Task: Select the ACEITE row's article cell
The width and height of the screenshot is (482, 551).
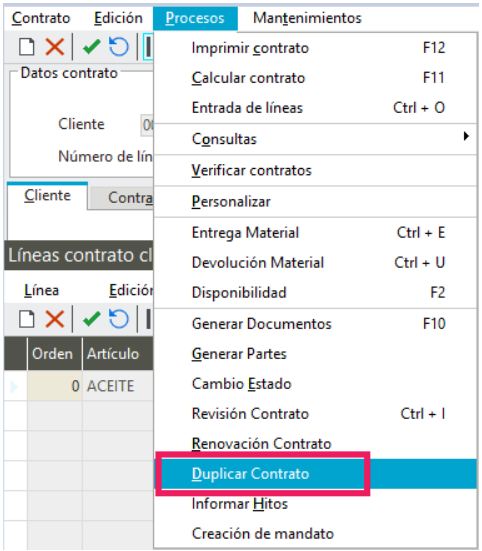Action: [118, 386]
